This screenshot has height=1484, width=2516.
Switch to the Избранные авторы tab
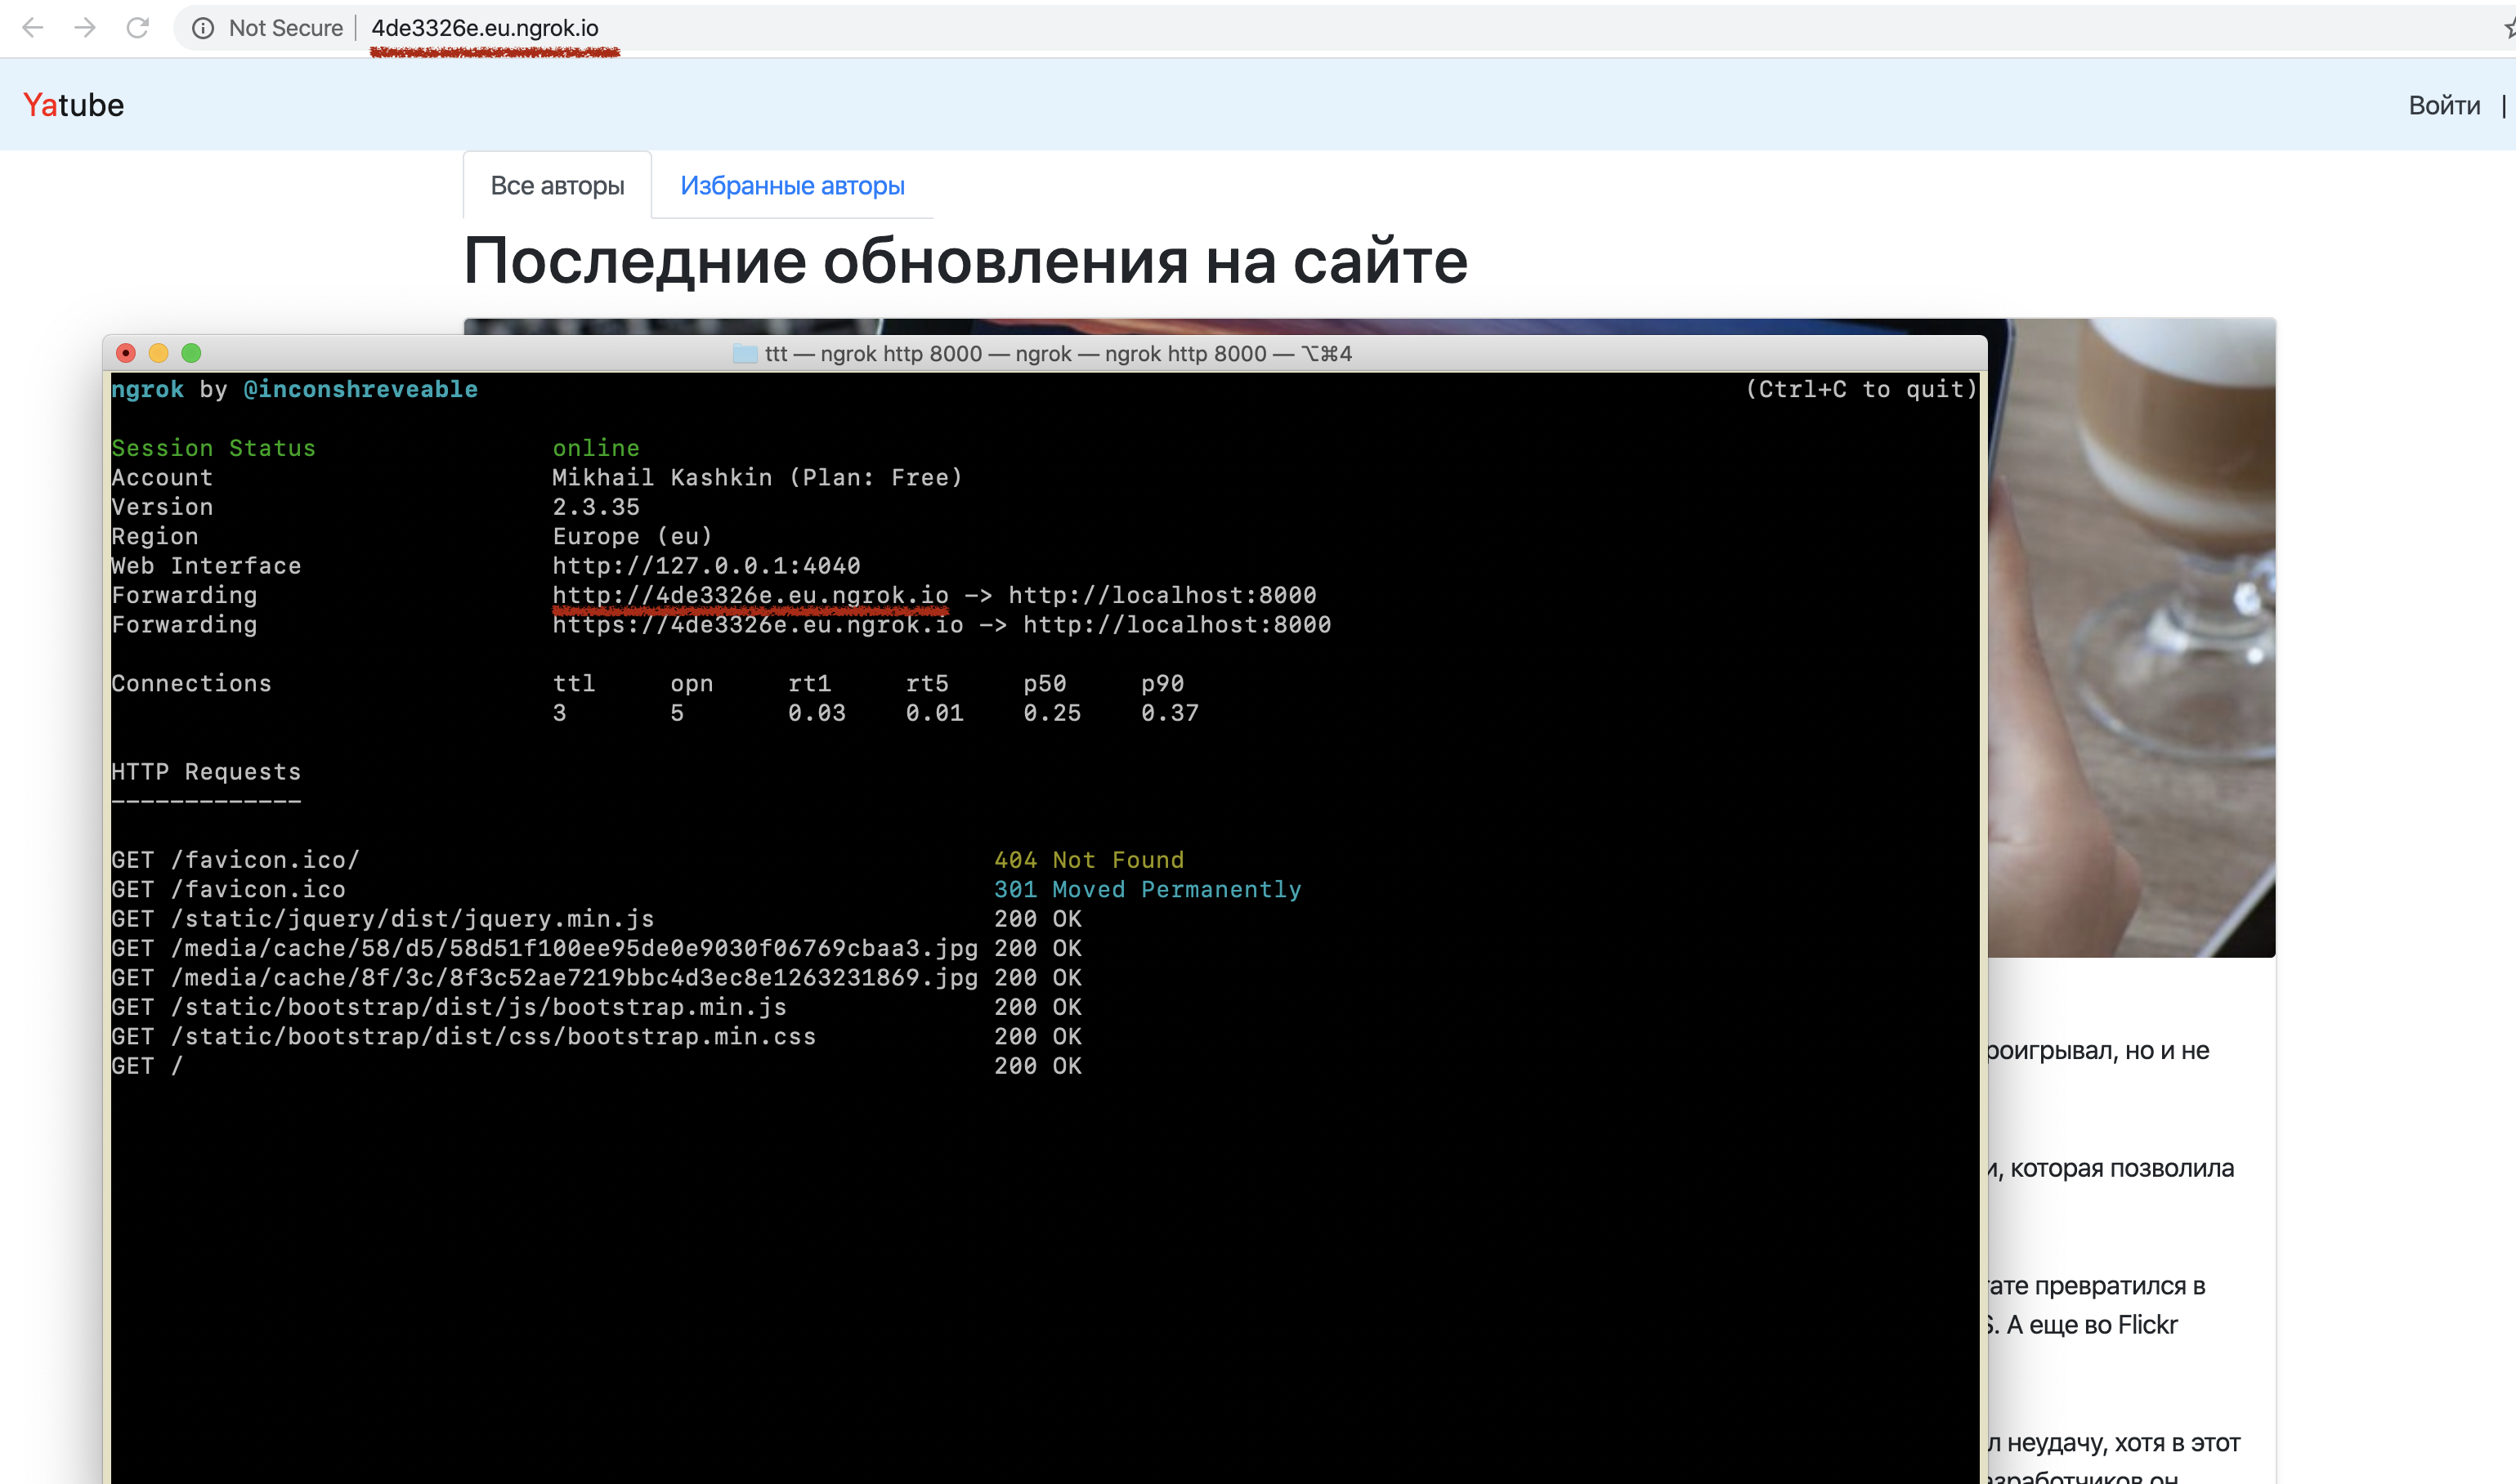[x=792, y=185]
